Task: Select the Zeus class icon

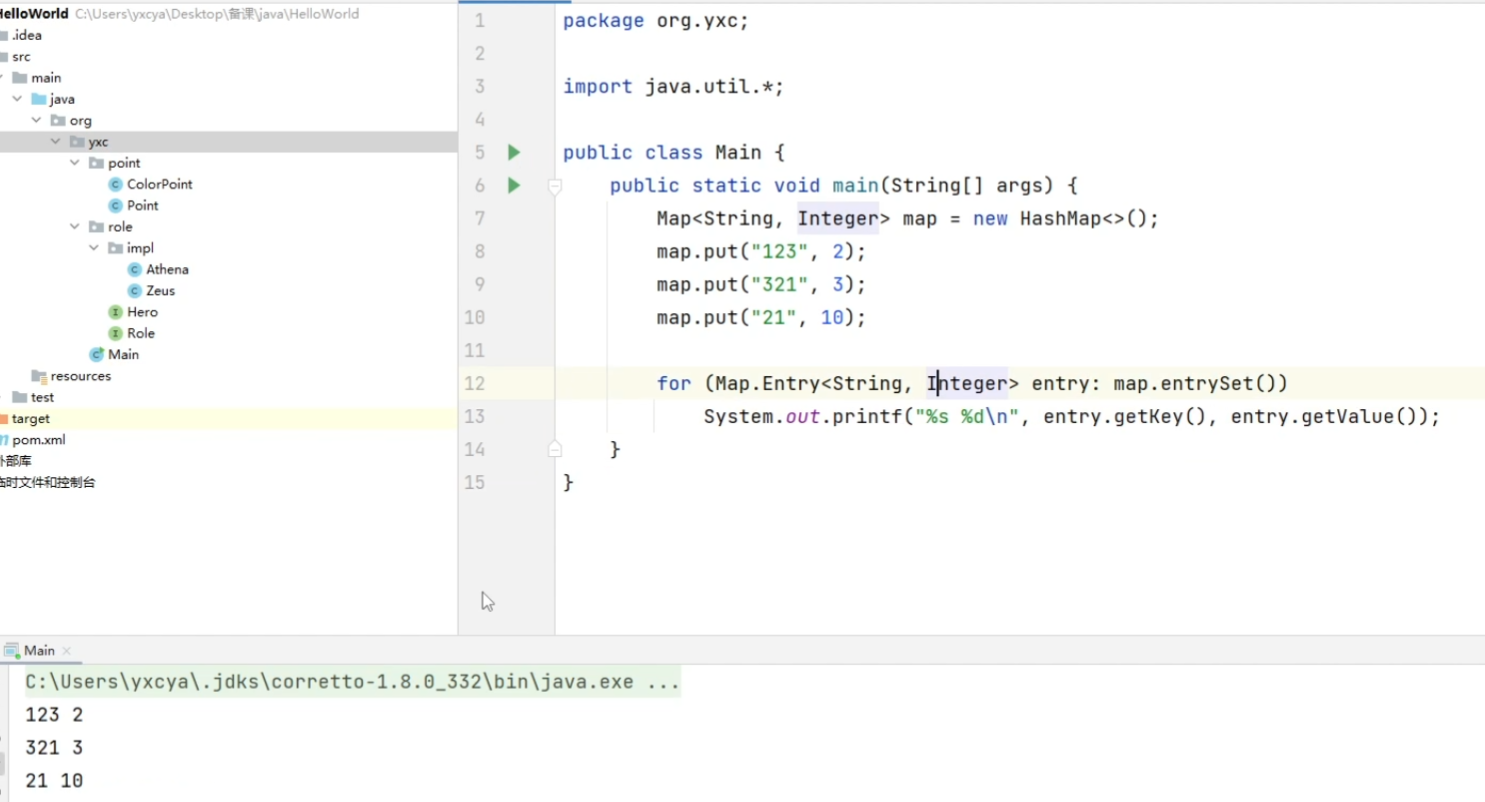Action: [135, 291]
